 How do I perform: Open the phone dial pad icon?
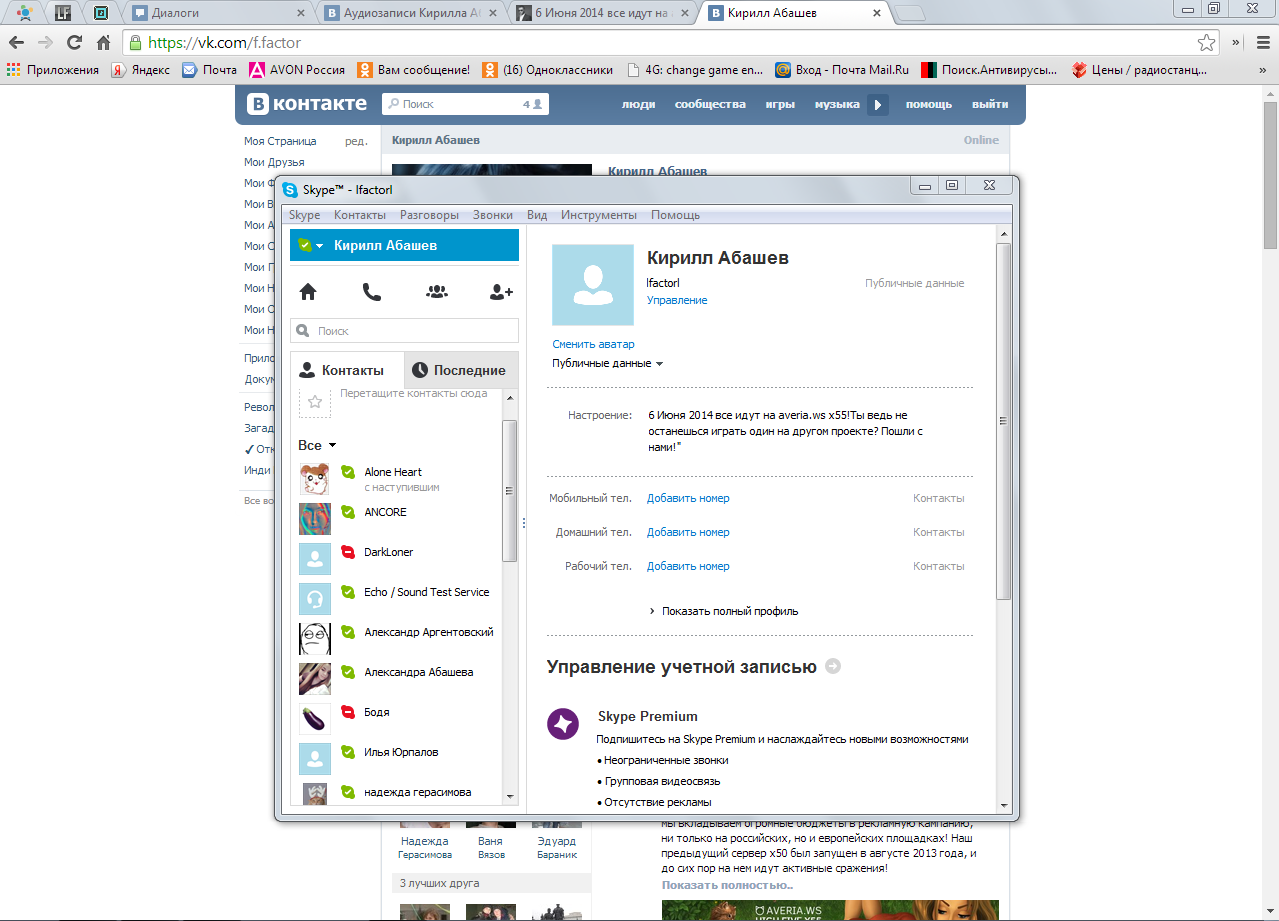coord(371,292)
